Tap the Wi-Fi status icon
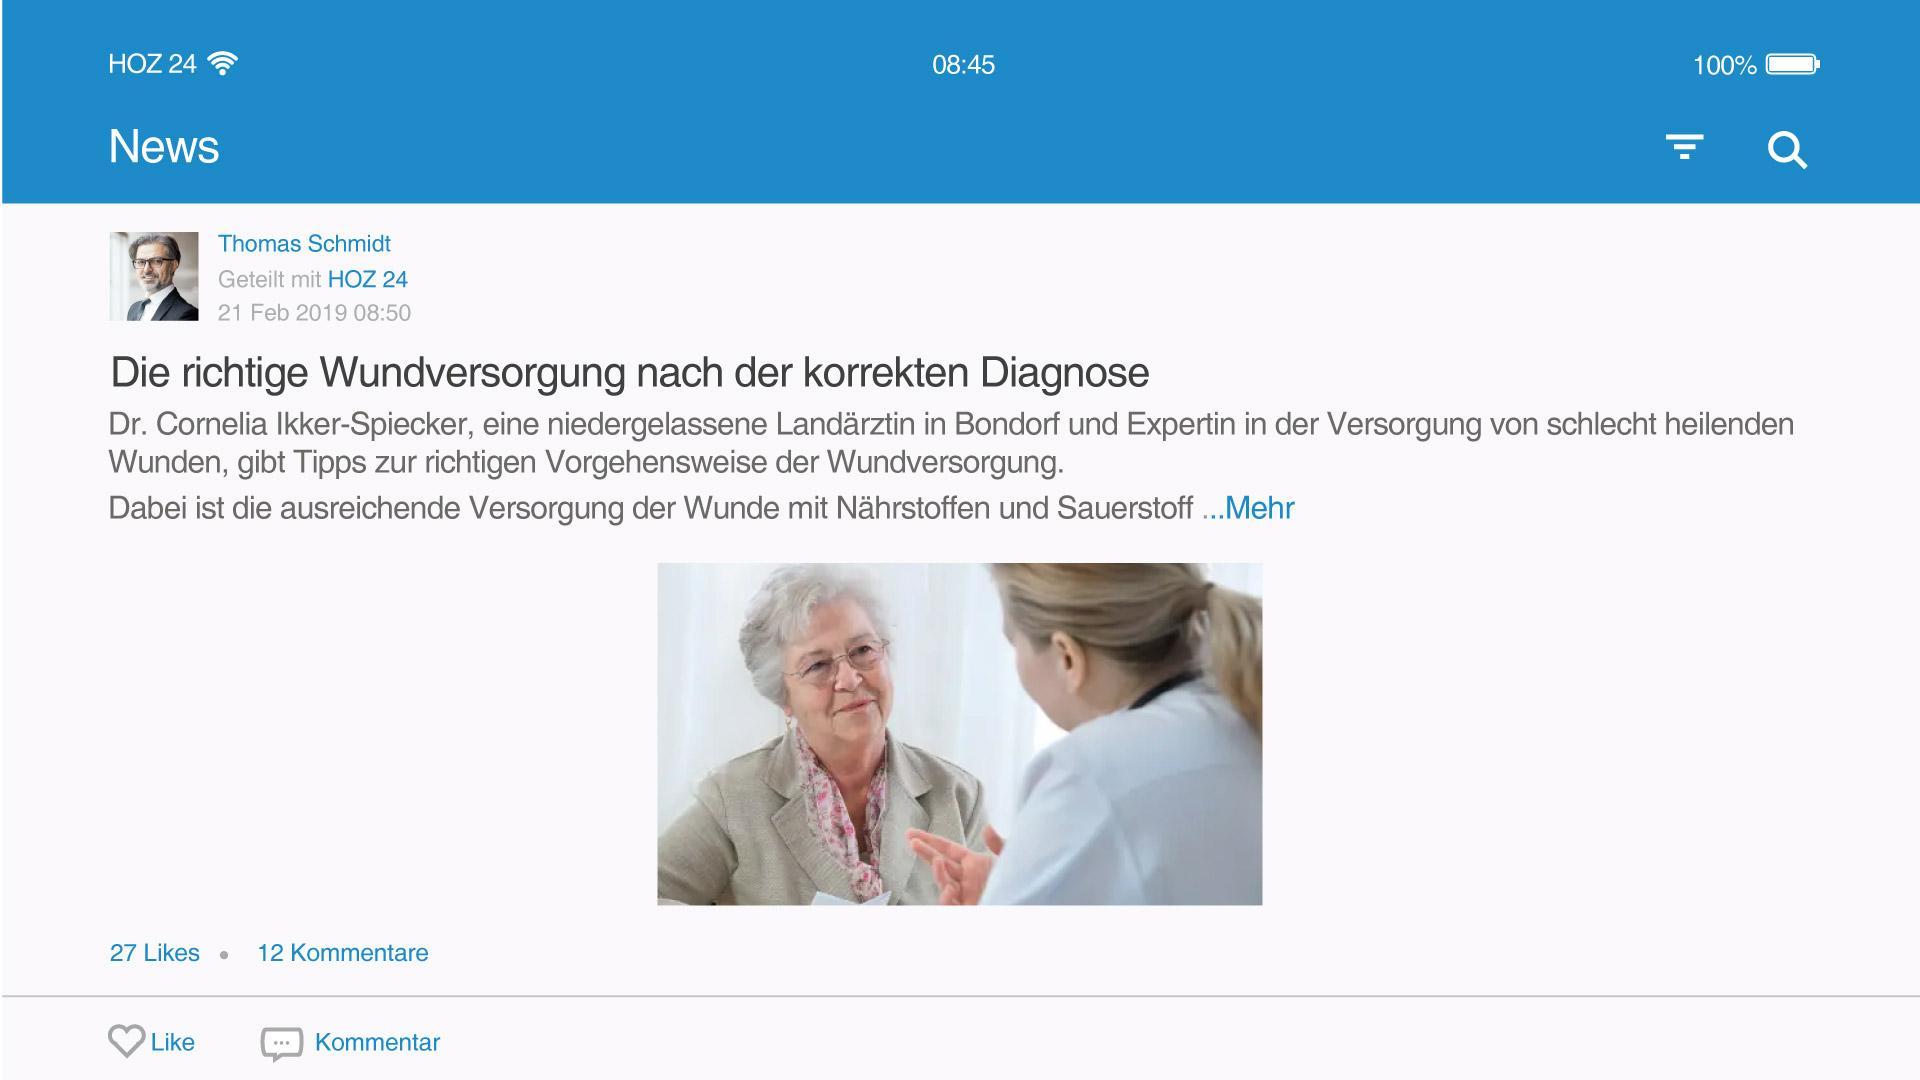1920x1080 pixels. pyautogui.click(x=222, y=64)
